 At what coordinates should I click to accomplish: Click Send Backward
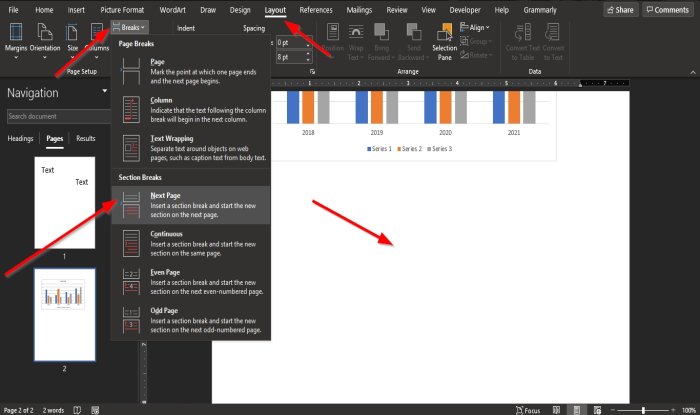click(x=413, y=42)
